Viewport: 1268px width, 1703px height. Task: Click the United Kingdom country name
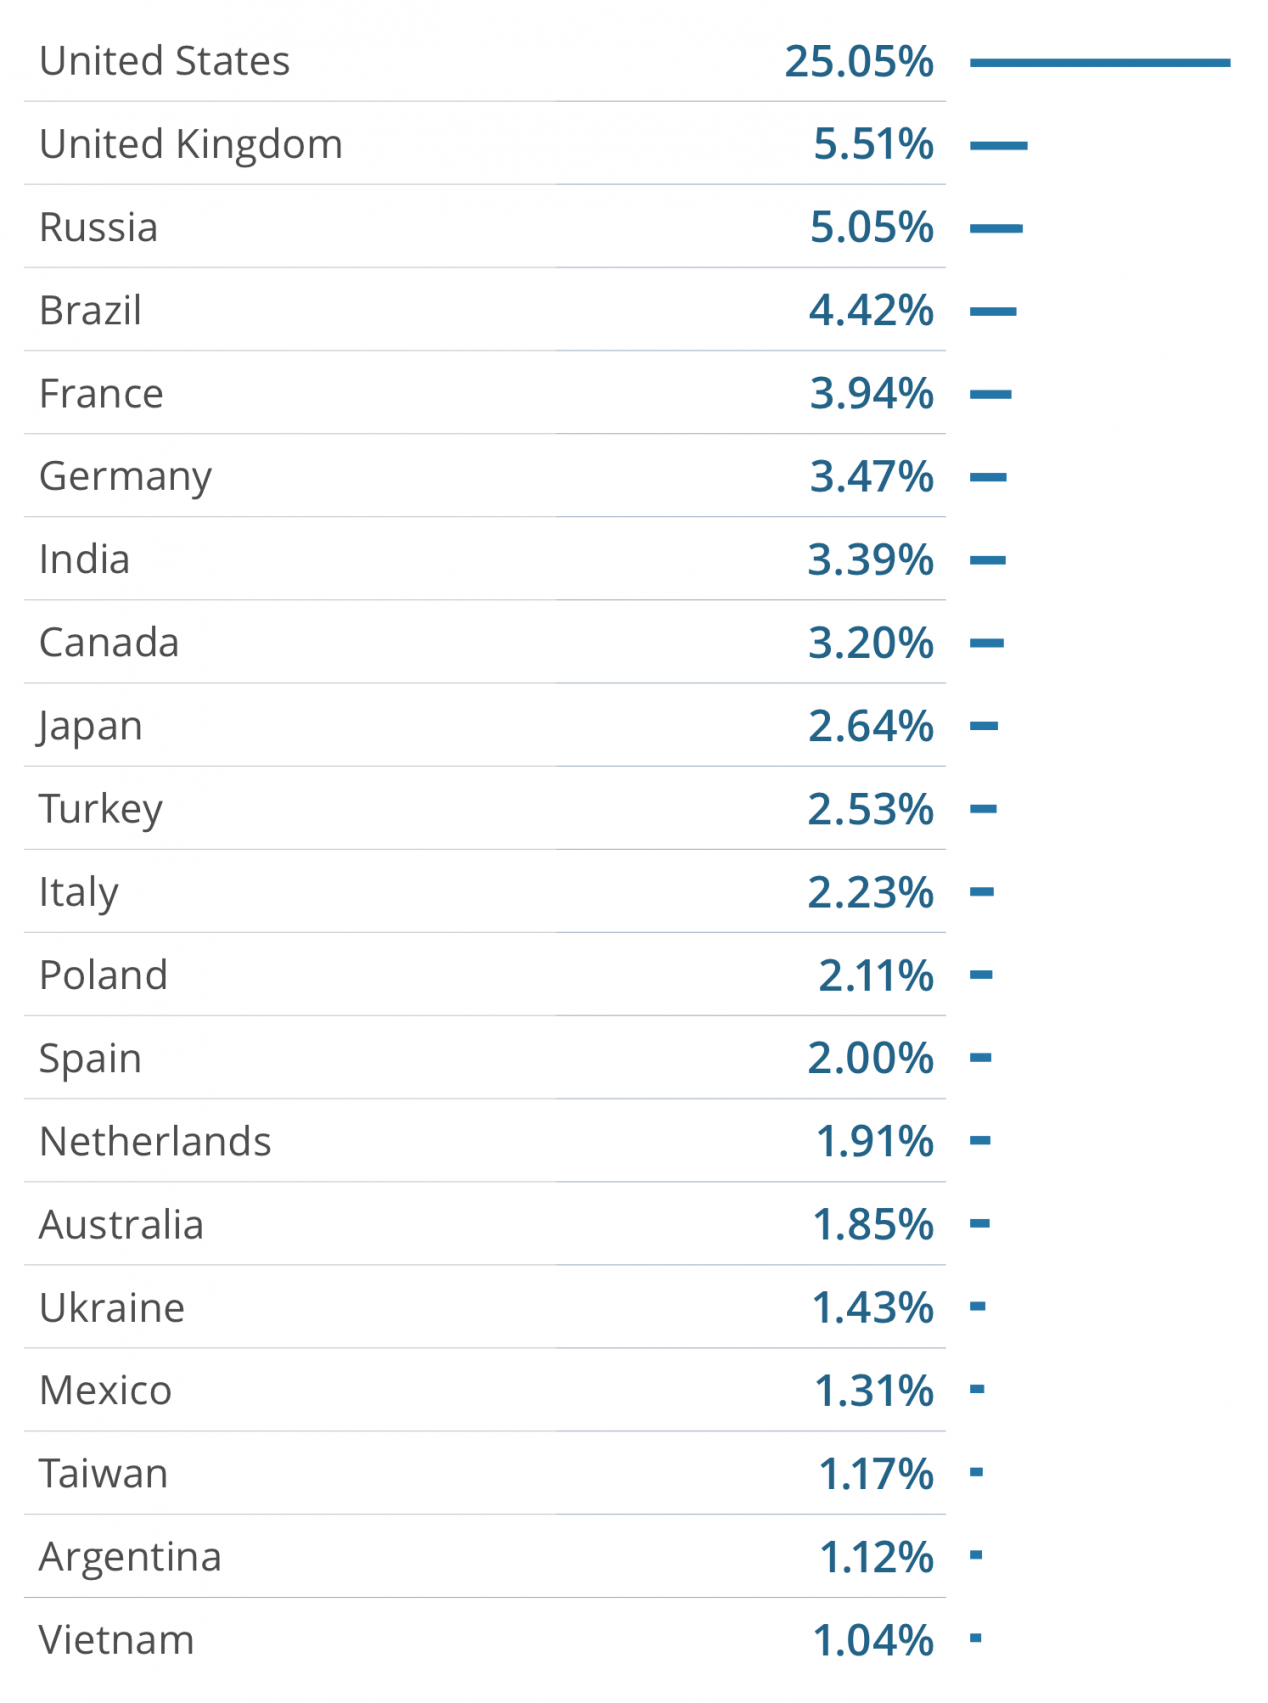pyautogui.click(x=191, y=145)
